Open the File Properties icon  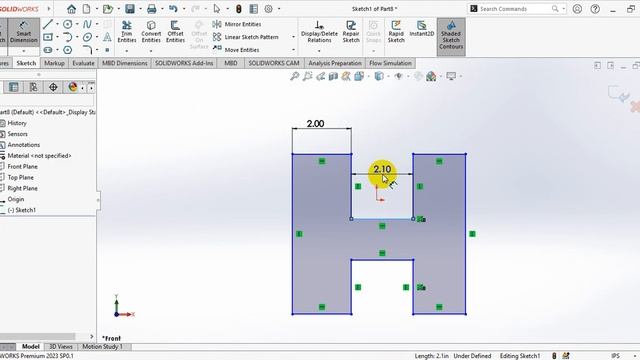[x=253, y=9]
